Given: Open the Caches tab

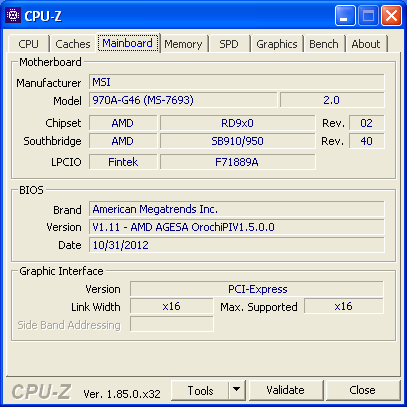Looking at the screenshot, I should [73, 44].
